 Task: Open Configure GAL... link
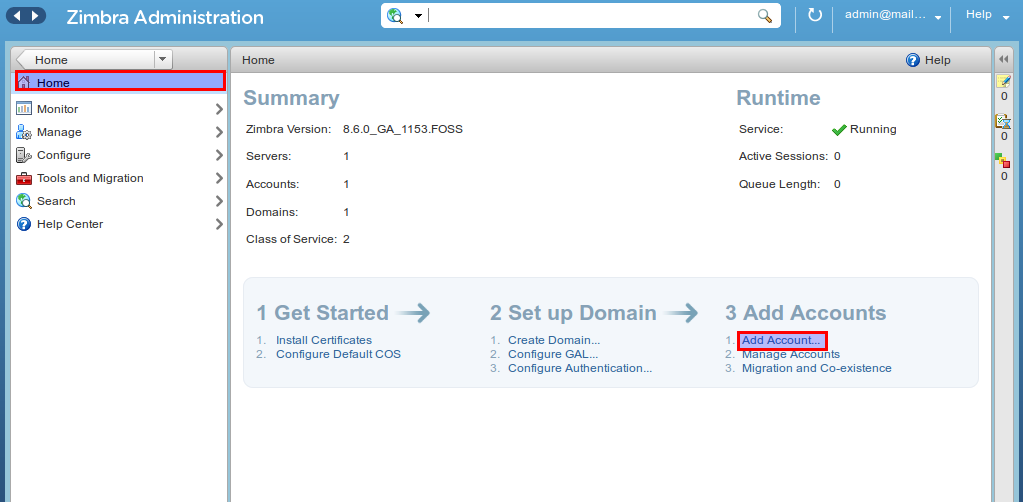coord(553,354)
